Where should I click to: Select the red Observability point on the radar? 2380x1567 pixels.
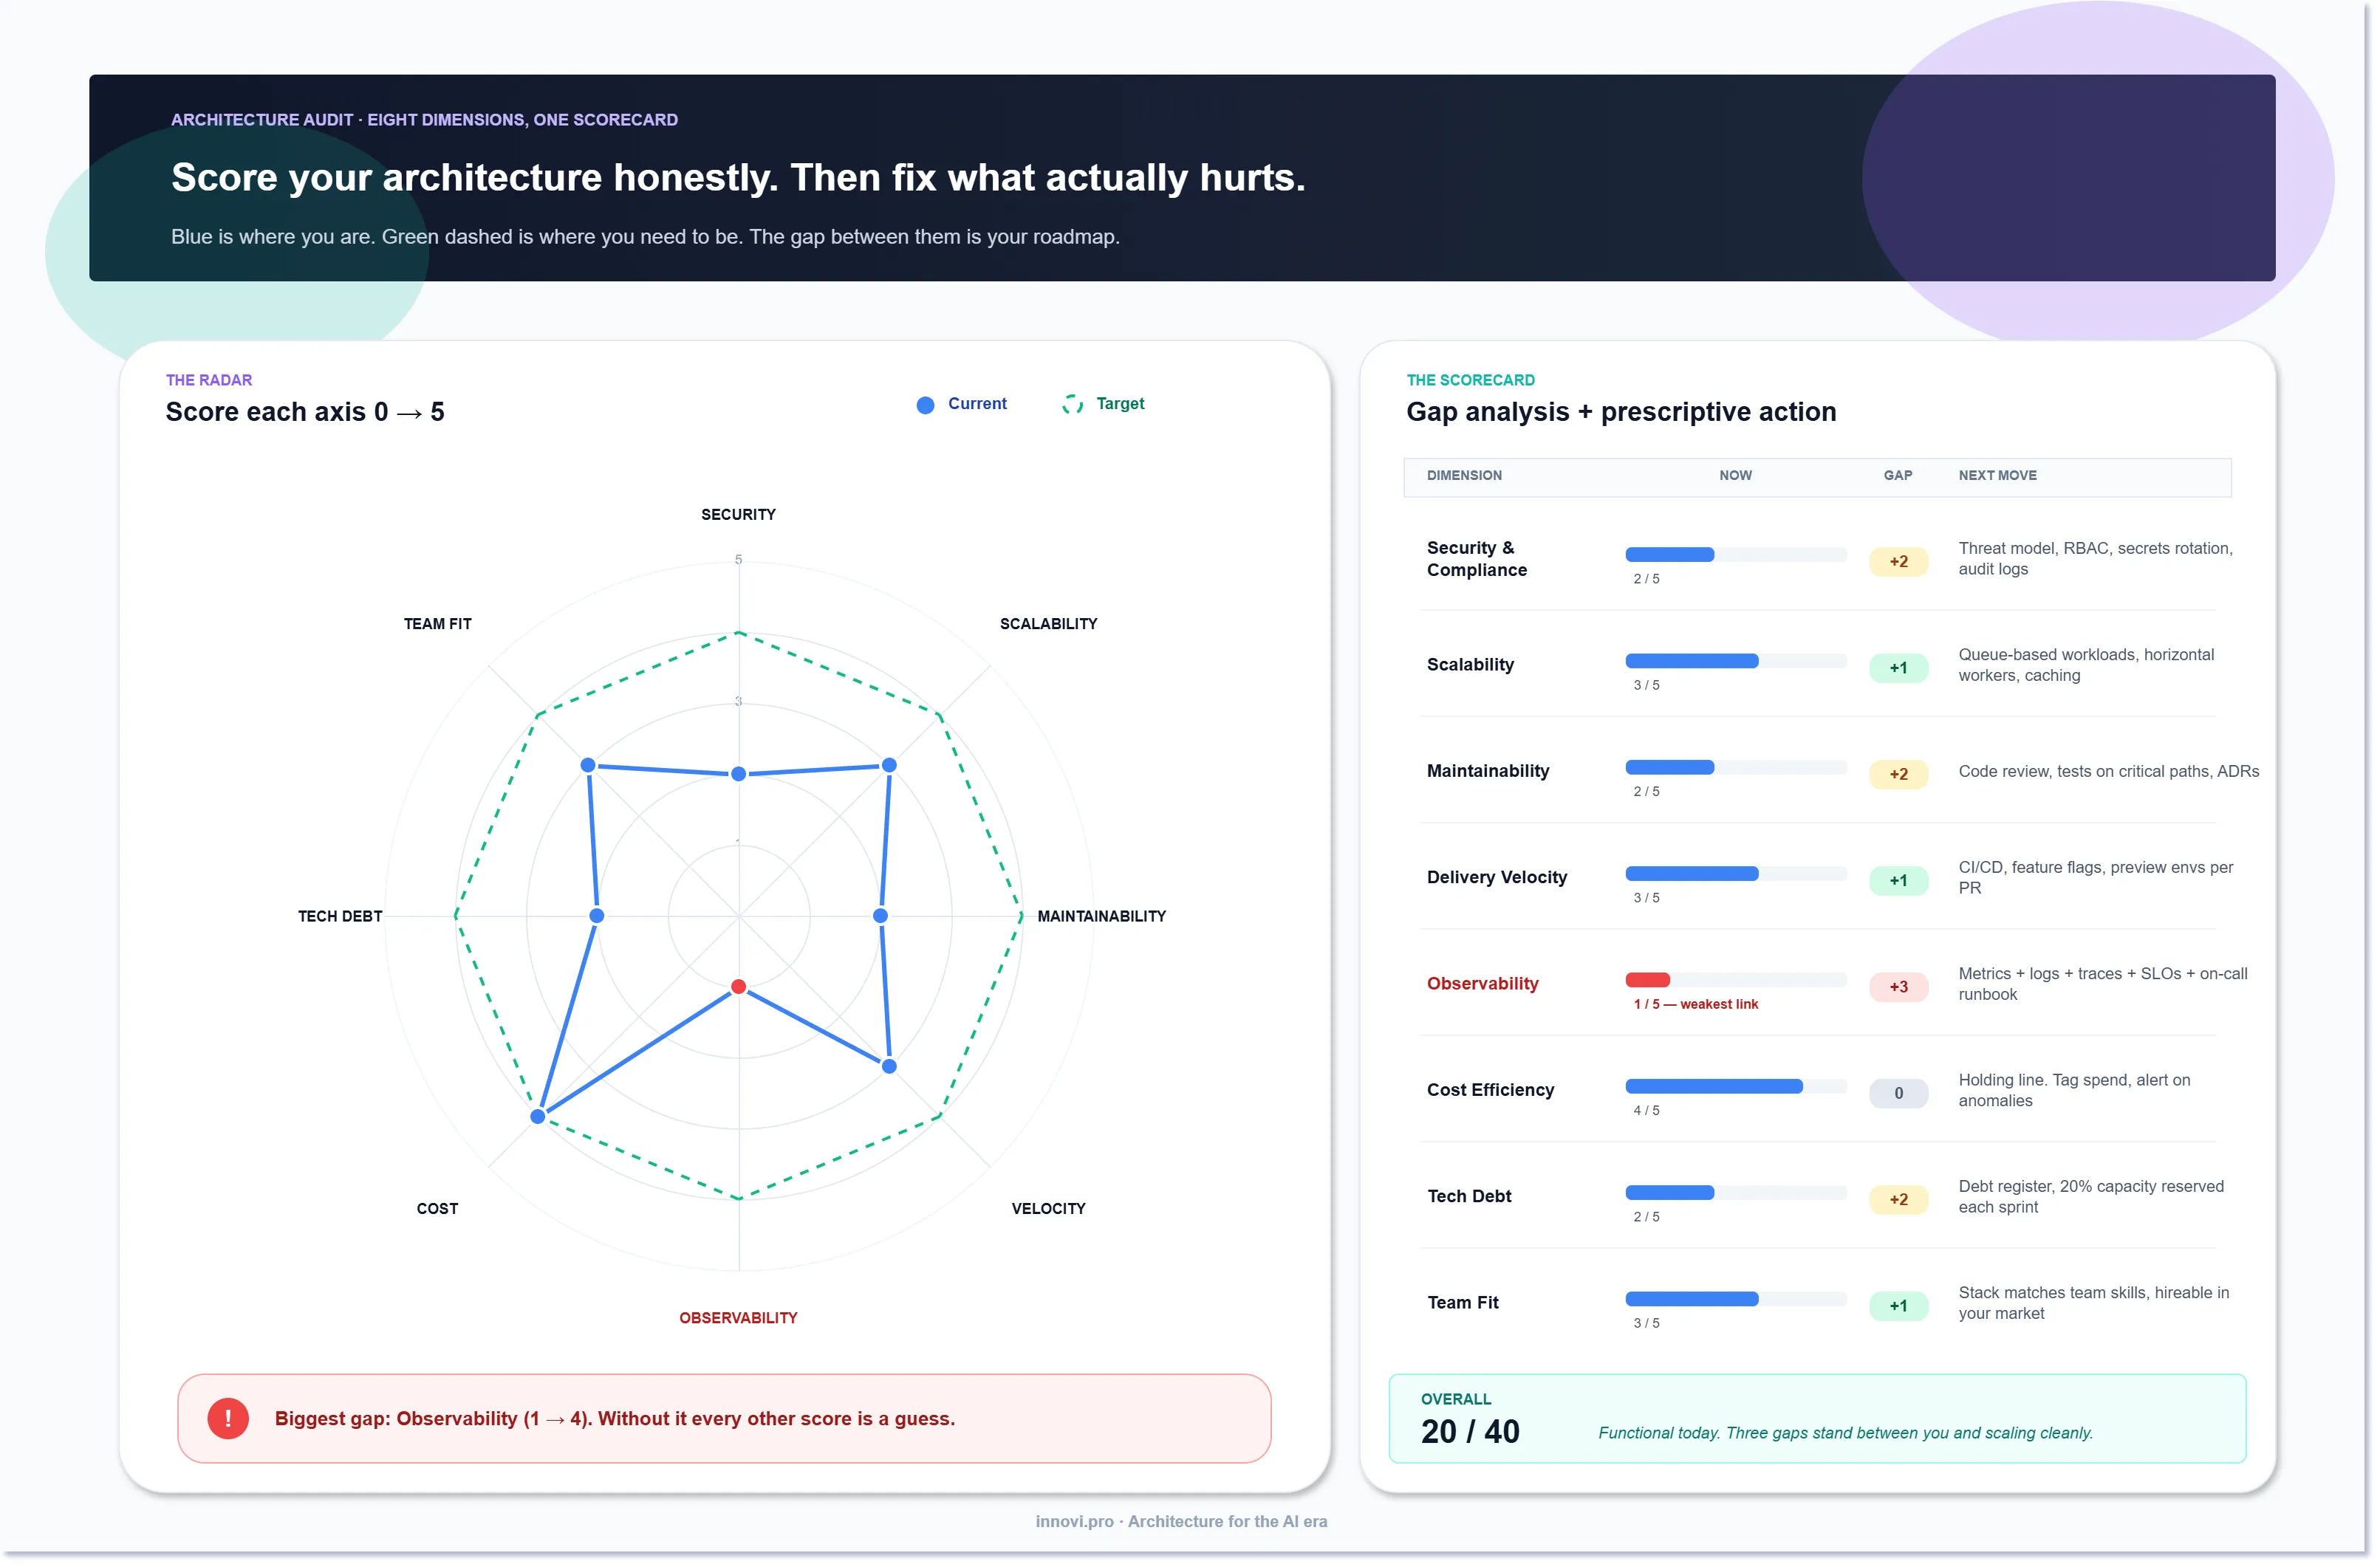739,986
